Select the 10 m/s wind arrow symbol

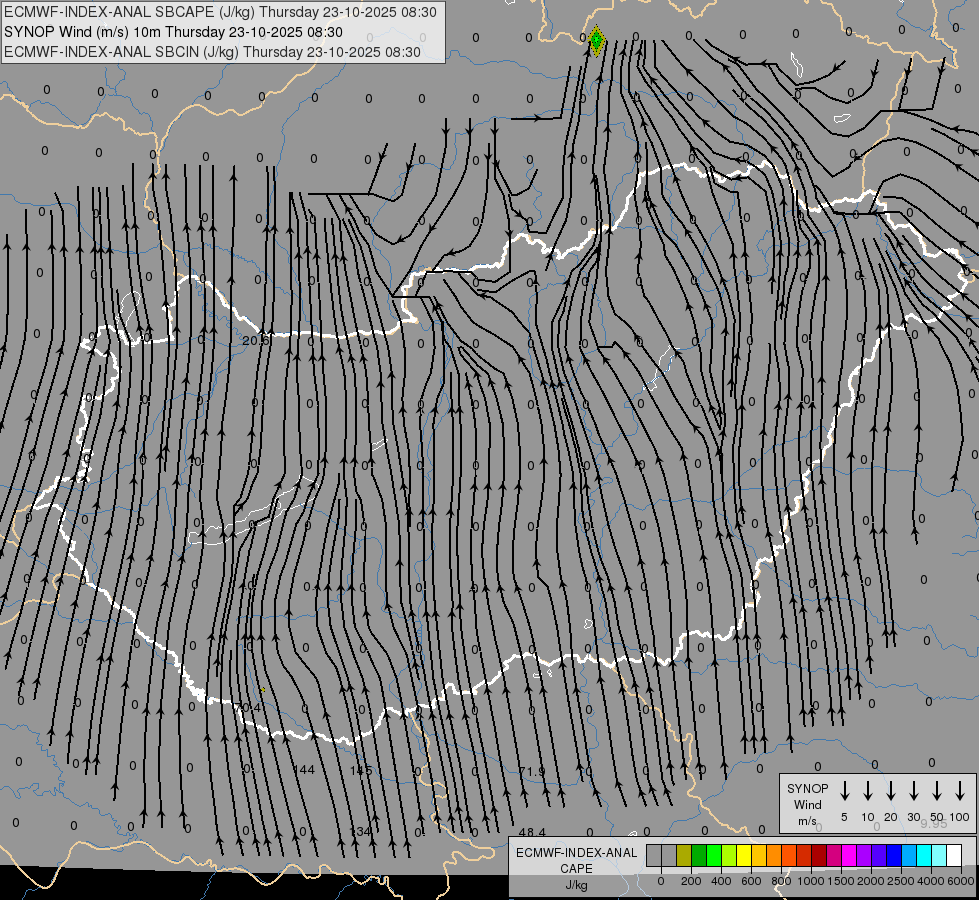[868, 791]
